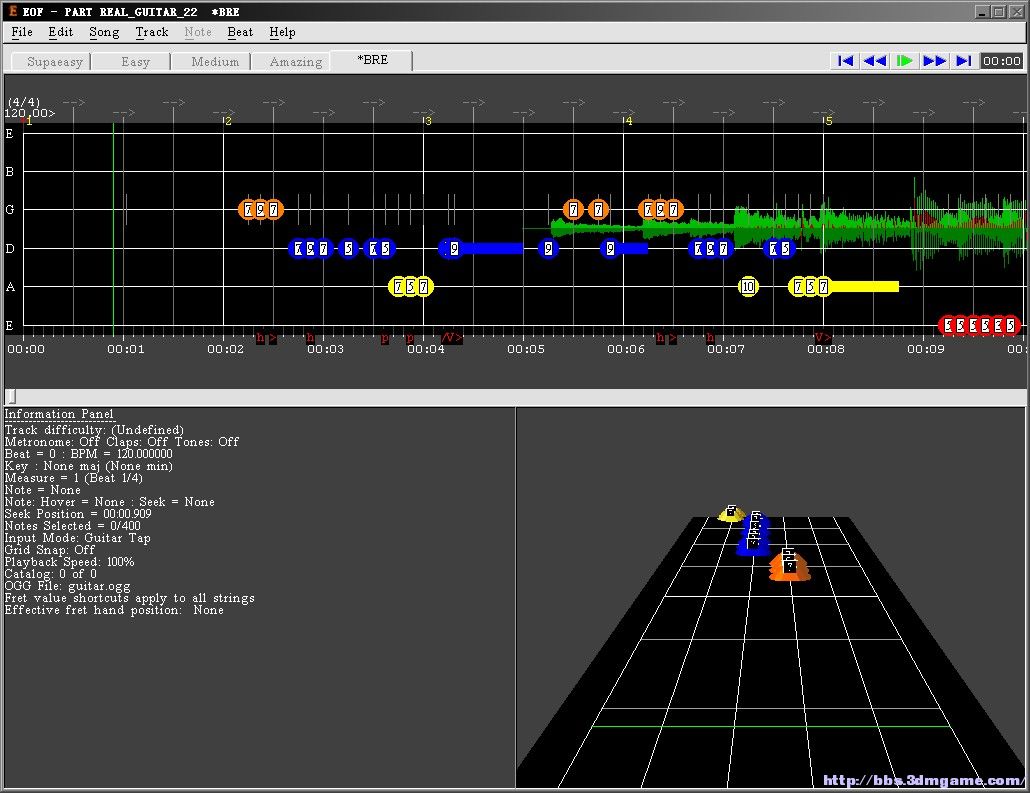Click the yellow sustain tail on A string
Screen dimensions: 1030x793
pos(864,286)
